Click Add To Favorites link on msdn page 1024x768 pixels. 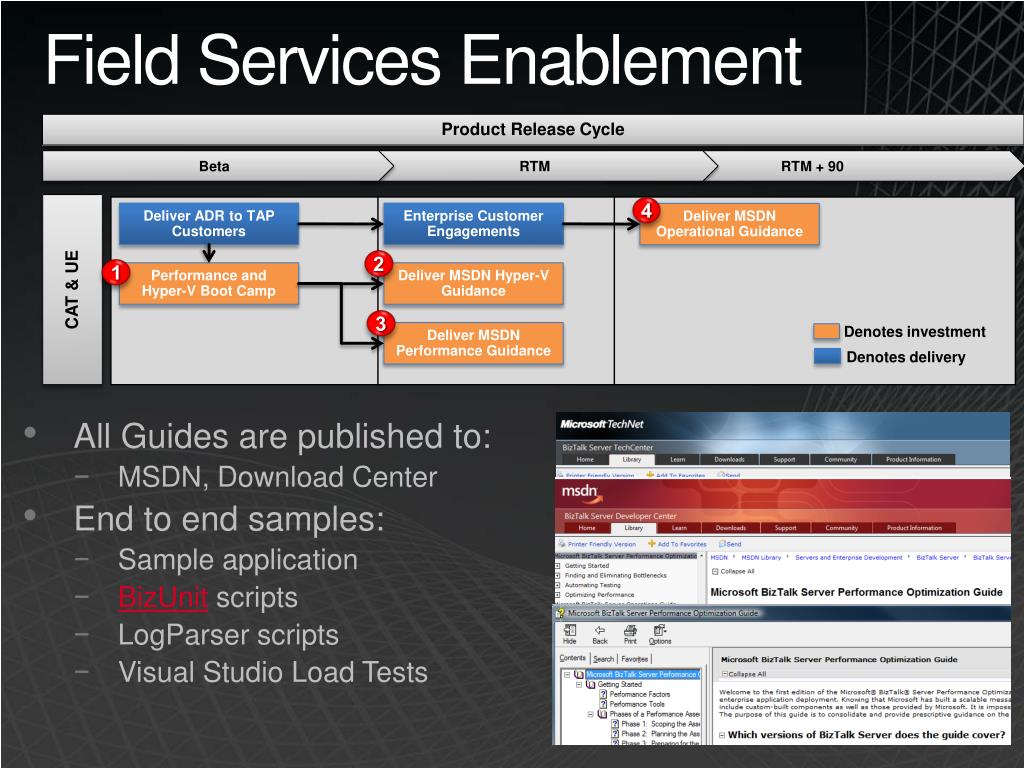point(682,543)
